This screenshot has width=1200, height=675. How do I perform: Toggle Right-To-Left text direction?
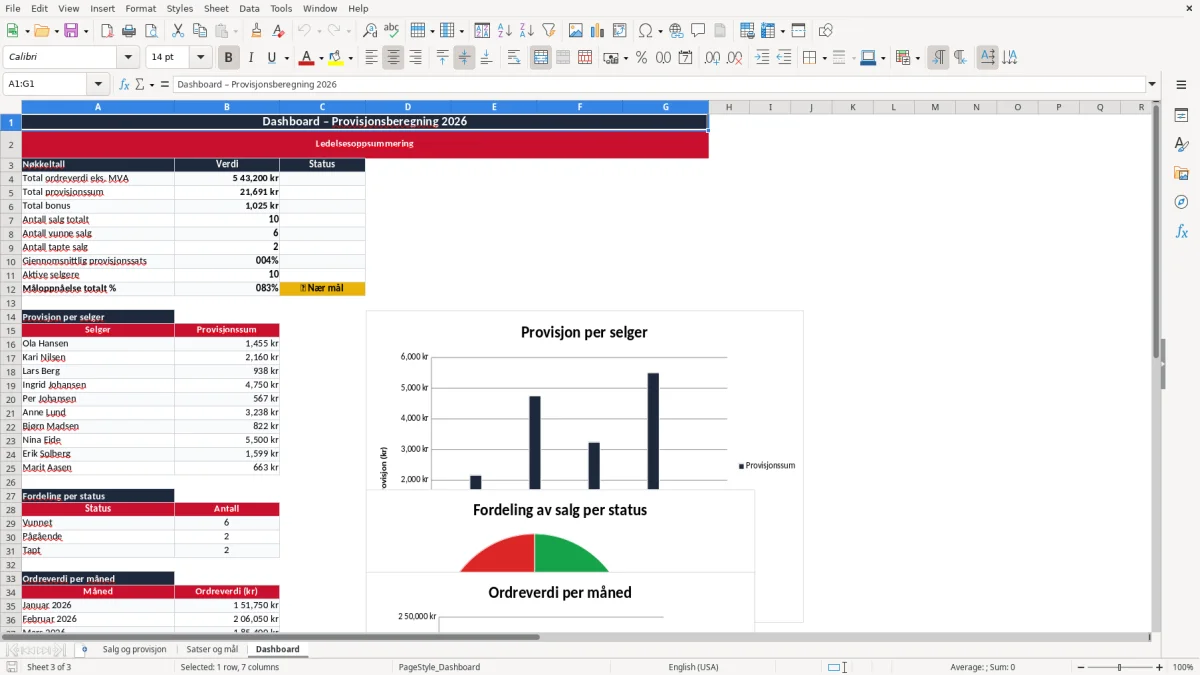[x=960, y=58]
